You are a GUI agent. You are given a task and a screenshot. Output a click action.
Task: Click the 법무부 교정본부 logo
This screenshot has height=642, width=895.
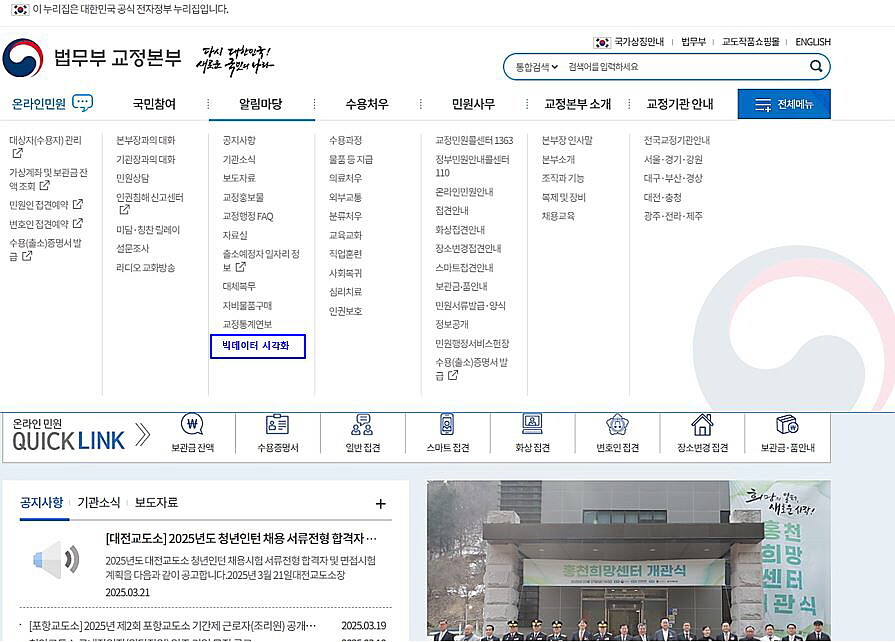pyautogui.click(x=92, y=58)
